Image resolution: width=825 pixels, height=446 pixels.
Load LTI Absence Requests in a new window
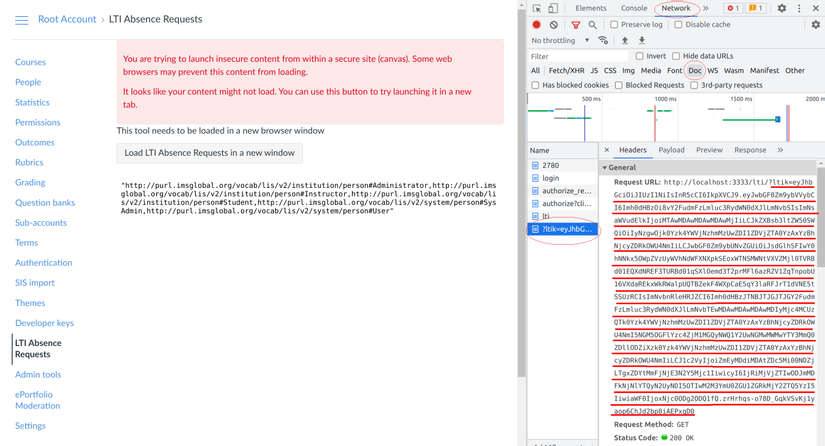coord(209,153)
